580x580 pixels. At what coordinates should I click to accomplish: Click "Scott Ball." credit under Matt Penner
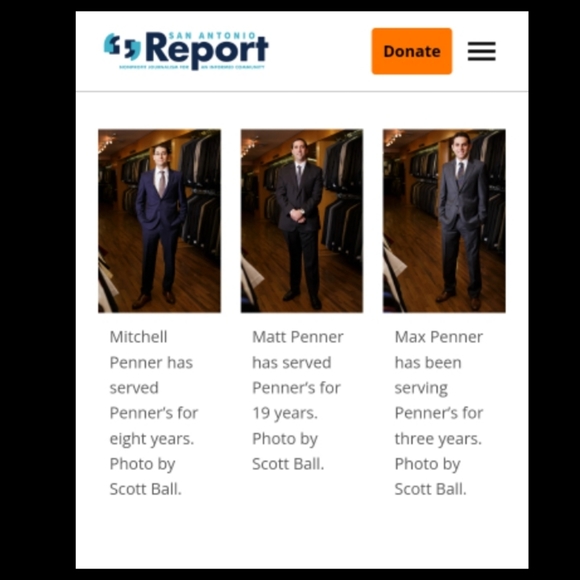tap(288, 464)
